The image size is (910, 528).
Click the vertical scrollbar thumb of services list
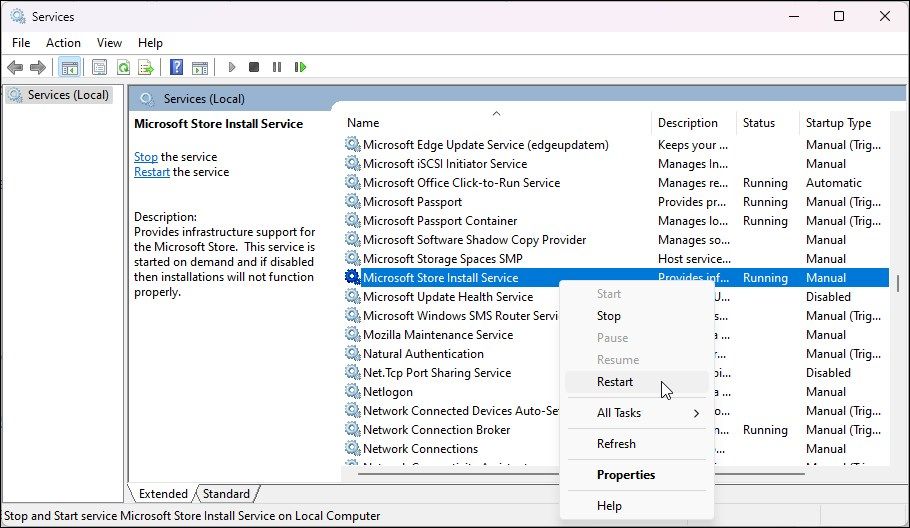click(x=898, y=284)
